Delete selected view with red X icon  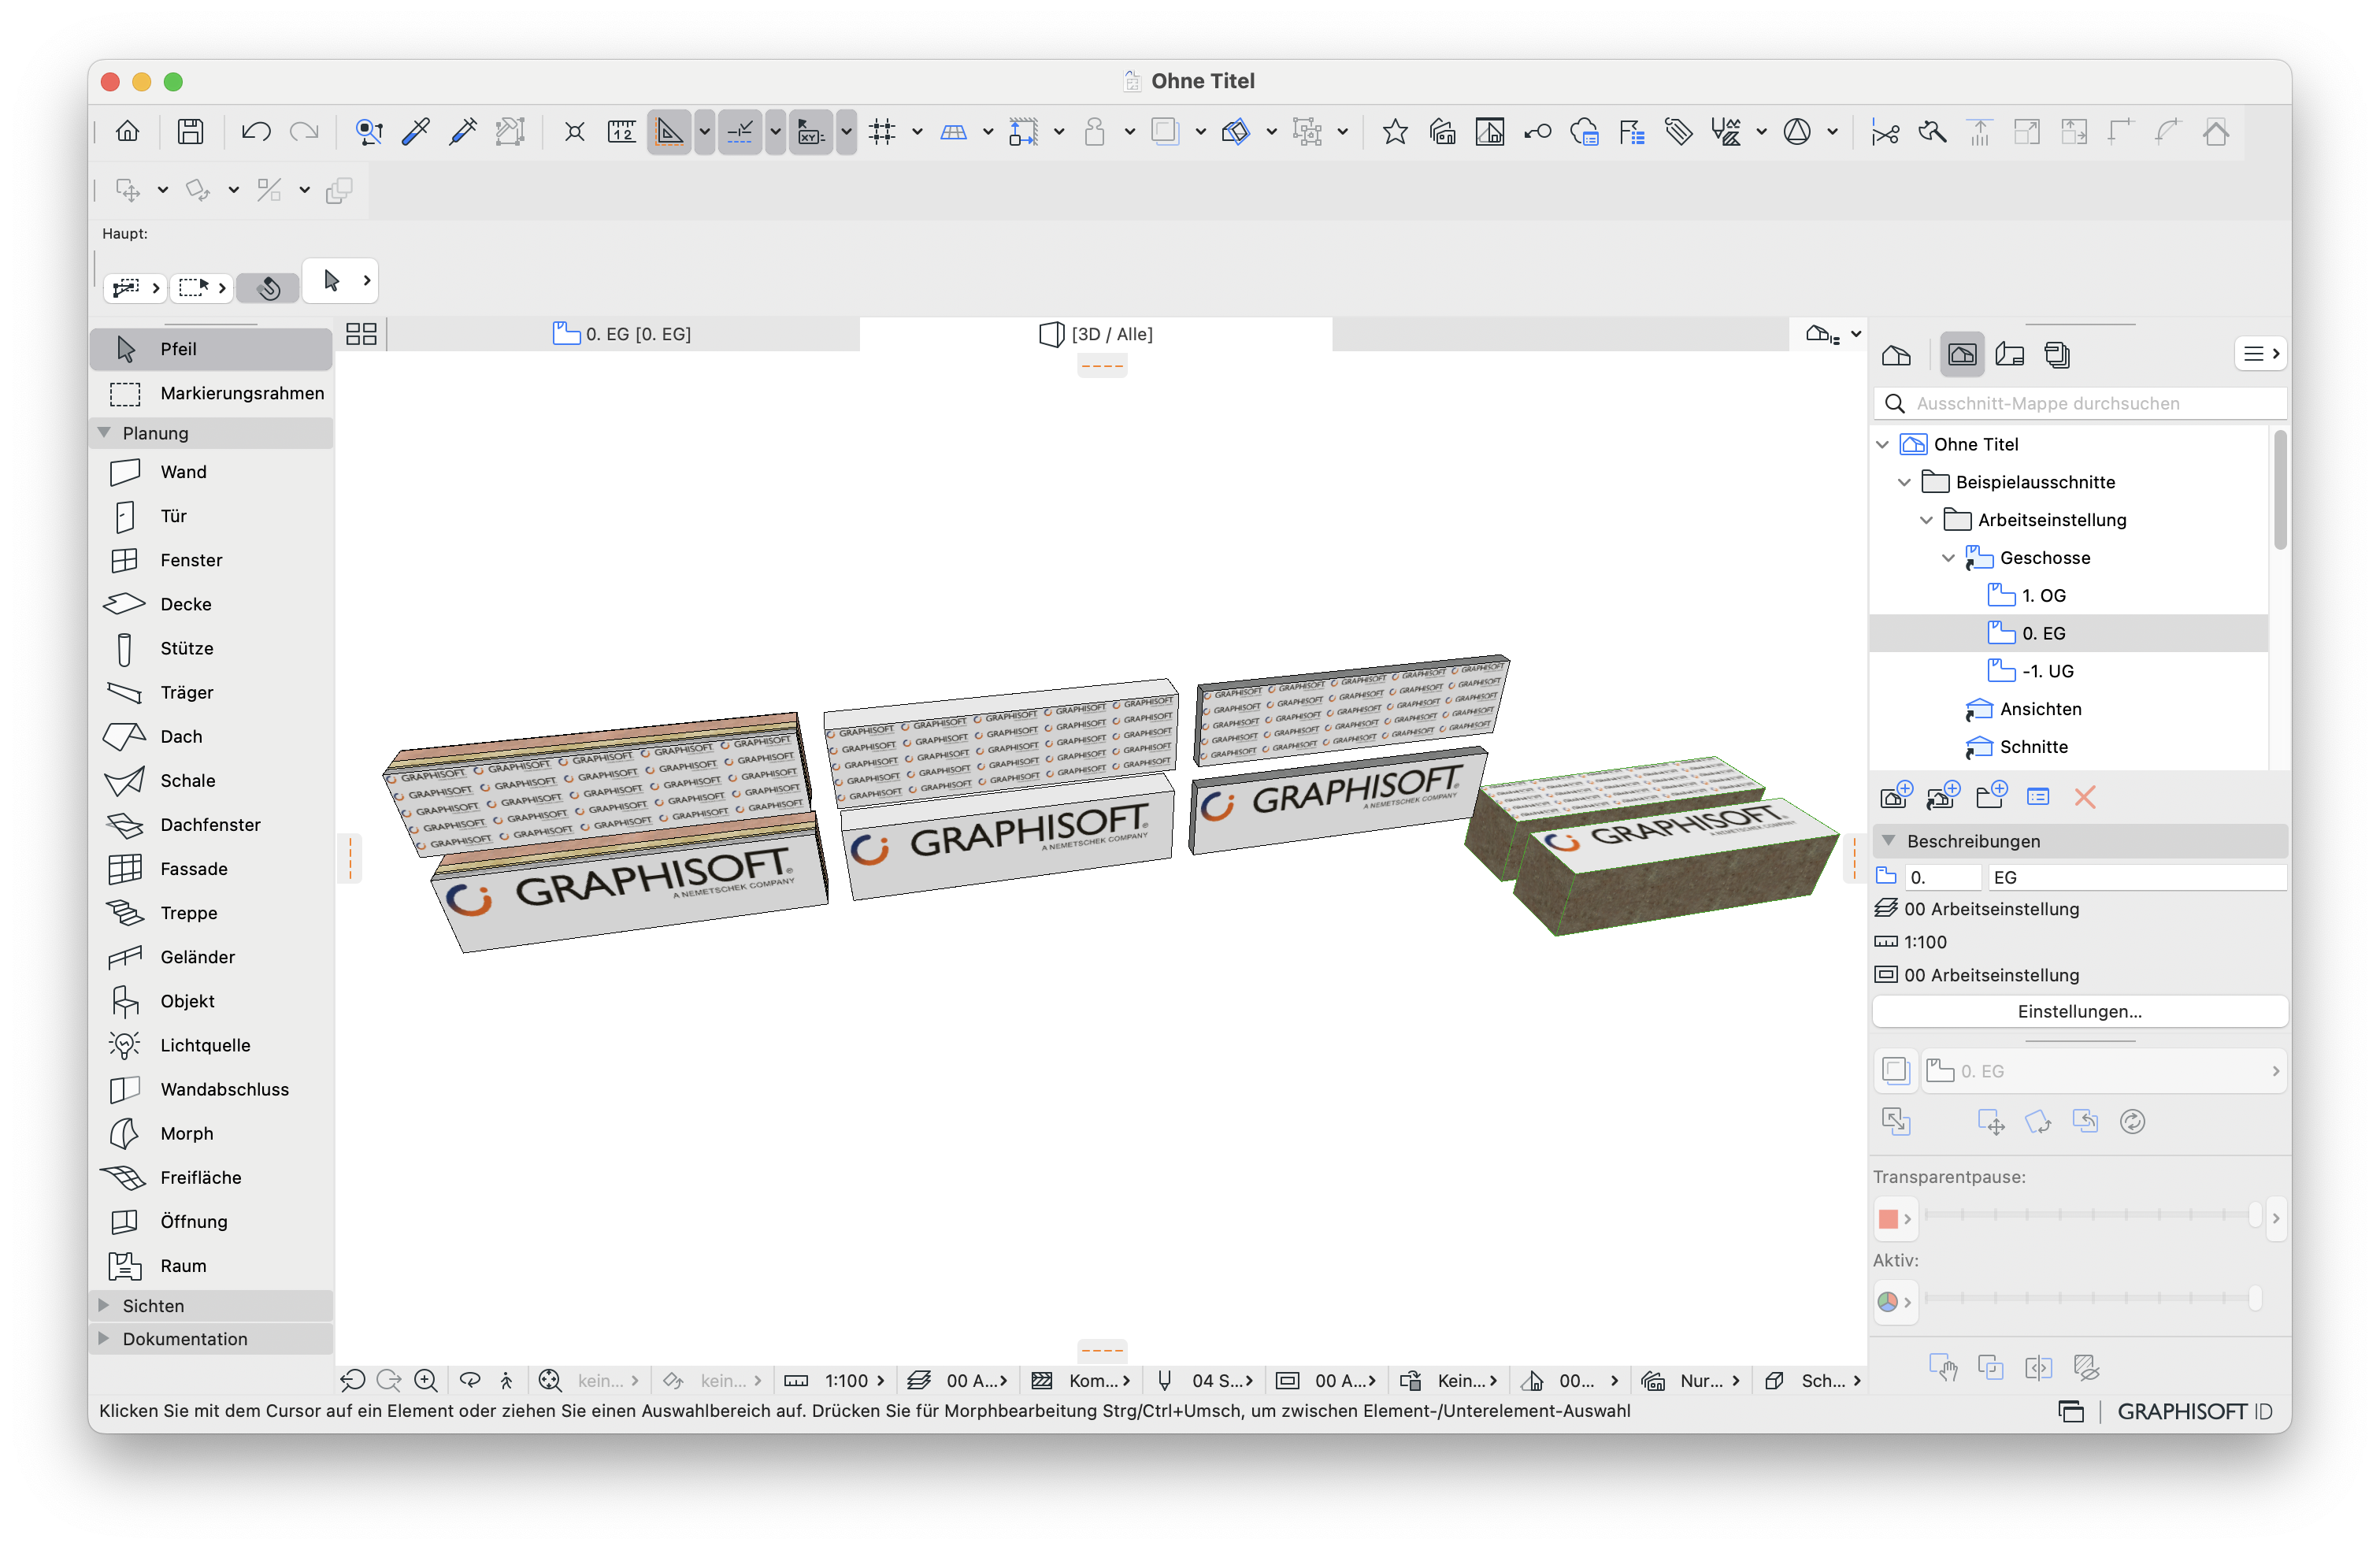(x=2085, y=797)
